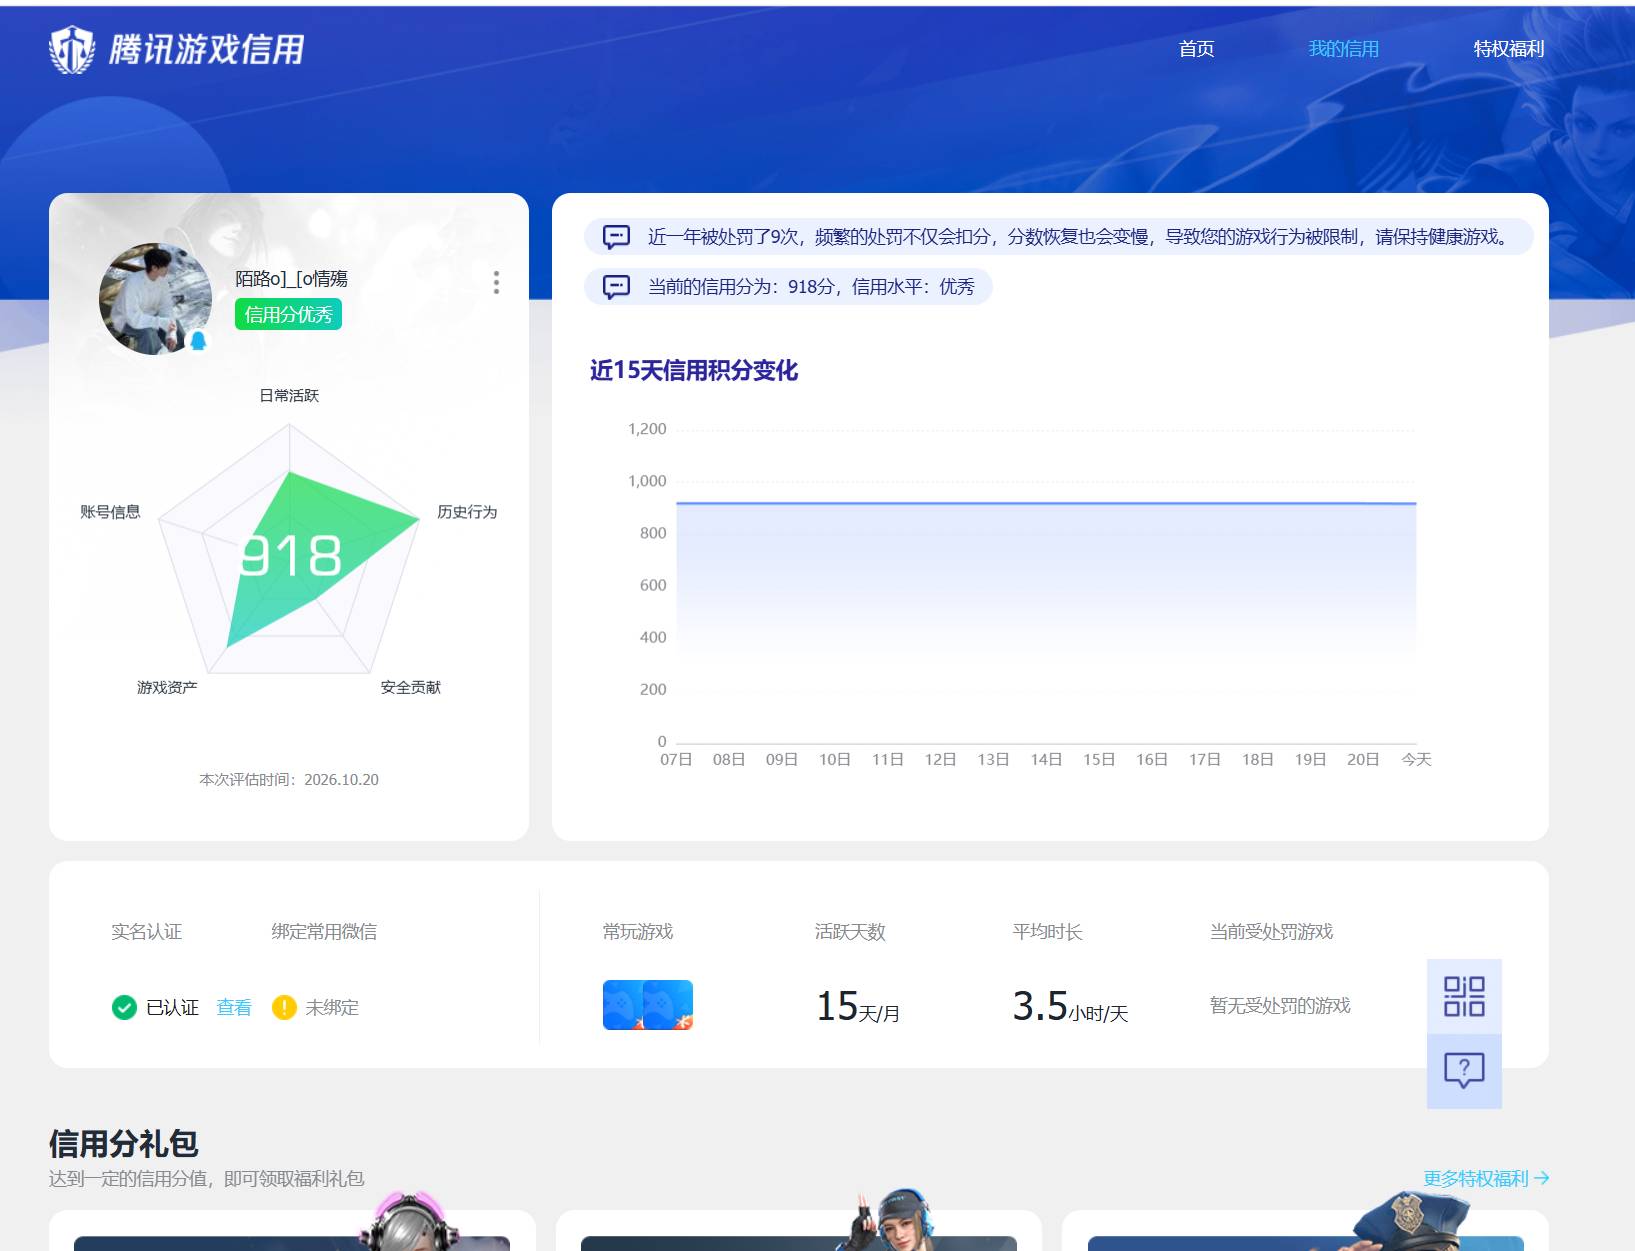Open the help question floating button

pyautogui.click(x=1464, y=1071)
